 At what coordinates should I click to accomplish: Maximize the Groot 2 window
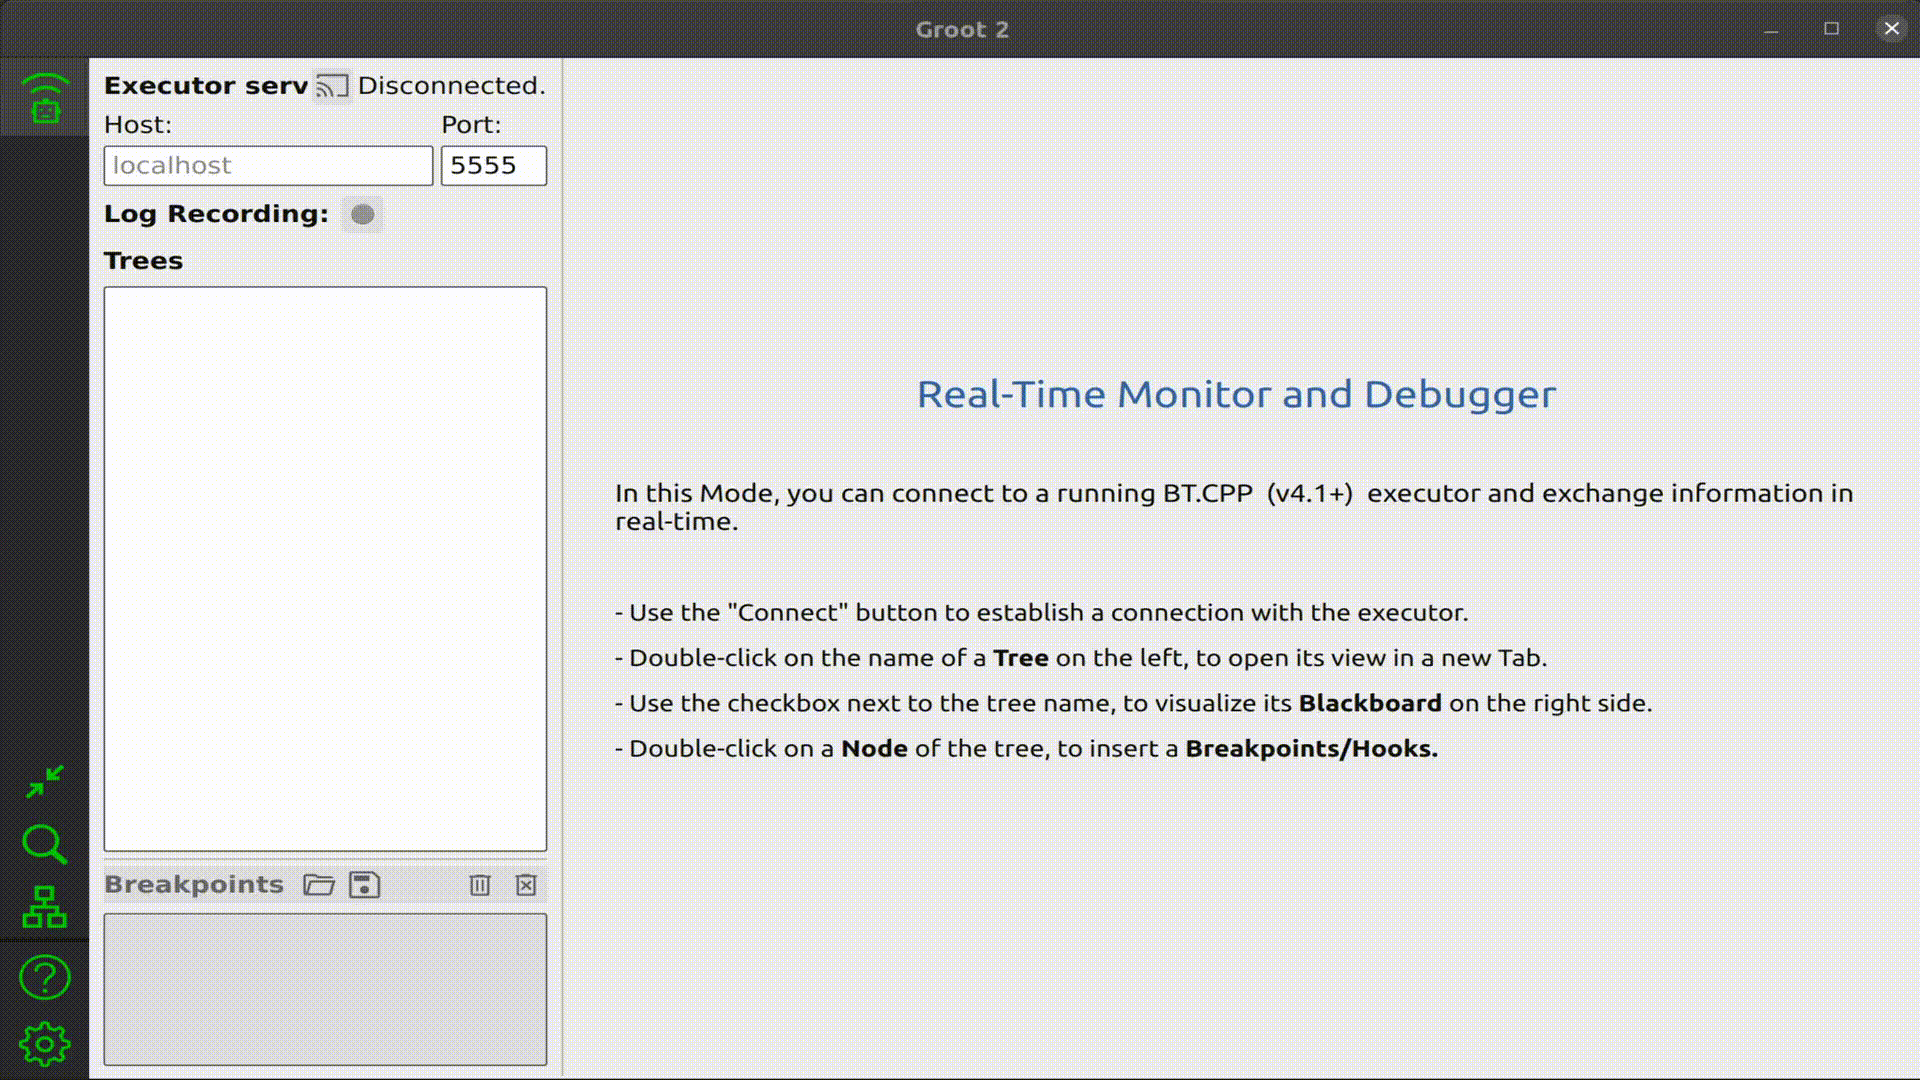point(1831,29)
